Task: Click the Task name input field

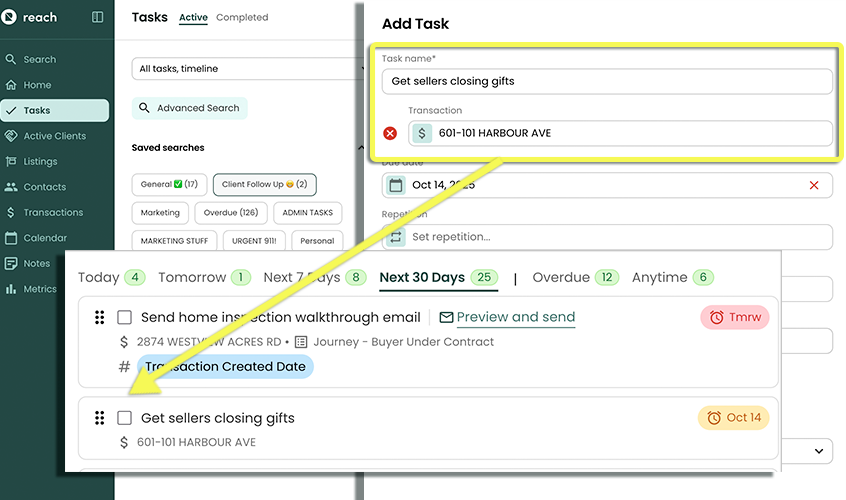Action: [607, 81]
